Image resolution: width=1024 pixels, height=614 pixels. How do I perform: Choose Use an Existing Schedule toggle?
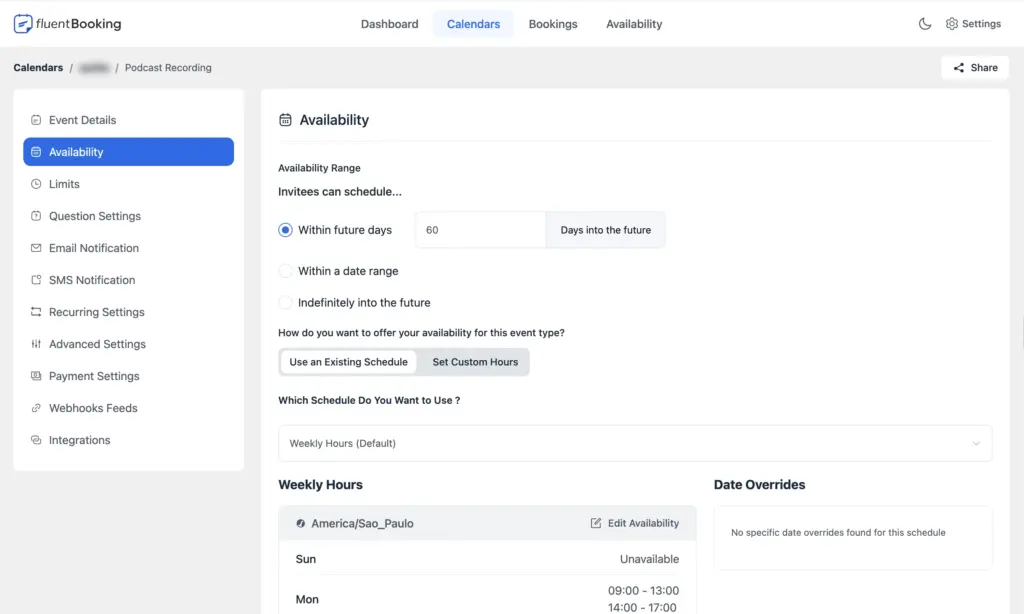[x=348, y=362]
